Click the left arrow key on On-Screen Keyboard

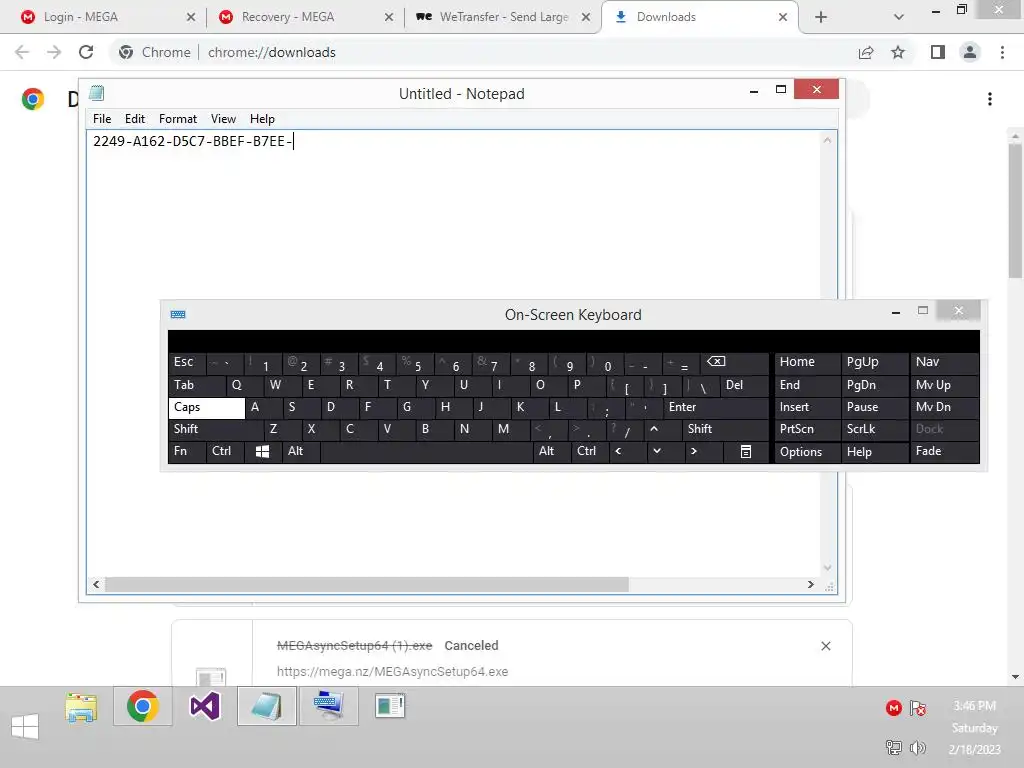point(626,451)
